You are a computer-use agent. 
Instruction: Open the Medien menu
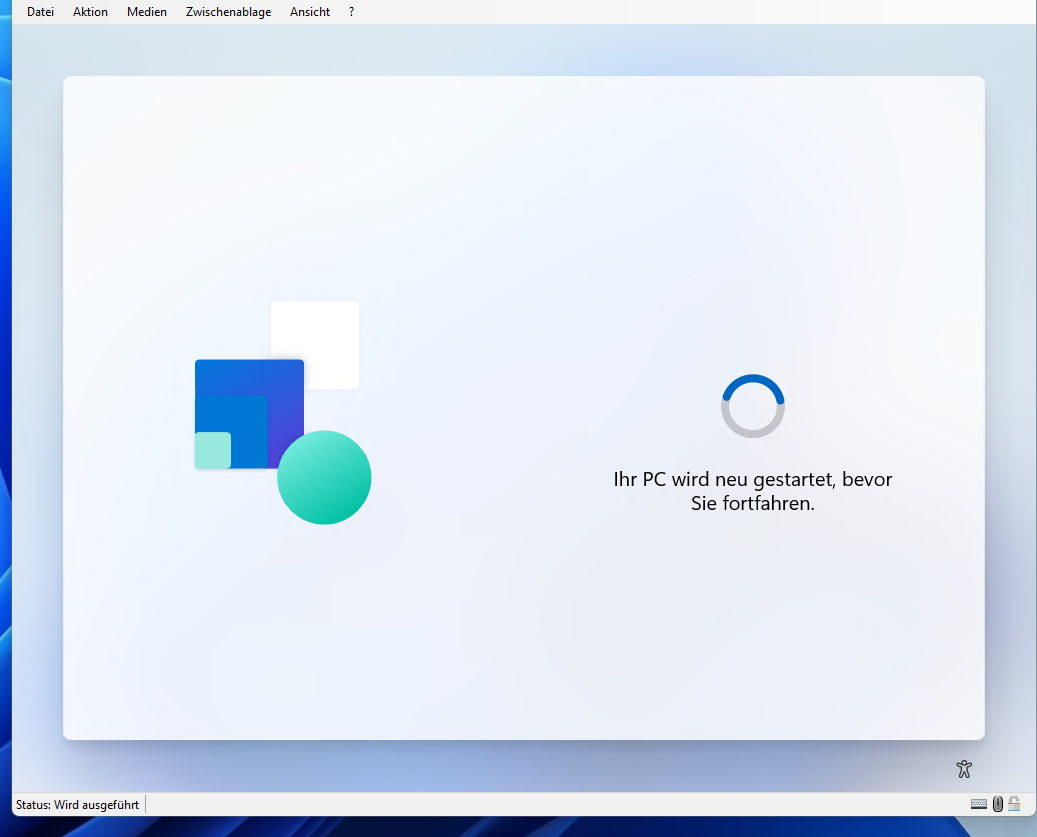coord(147,12)
